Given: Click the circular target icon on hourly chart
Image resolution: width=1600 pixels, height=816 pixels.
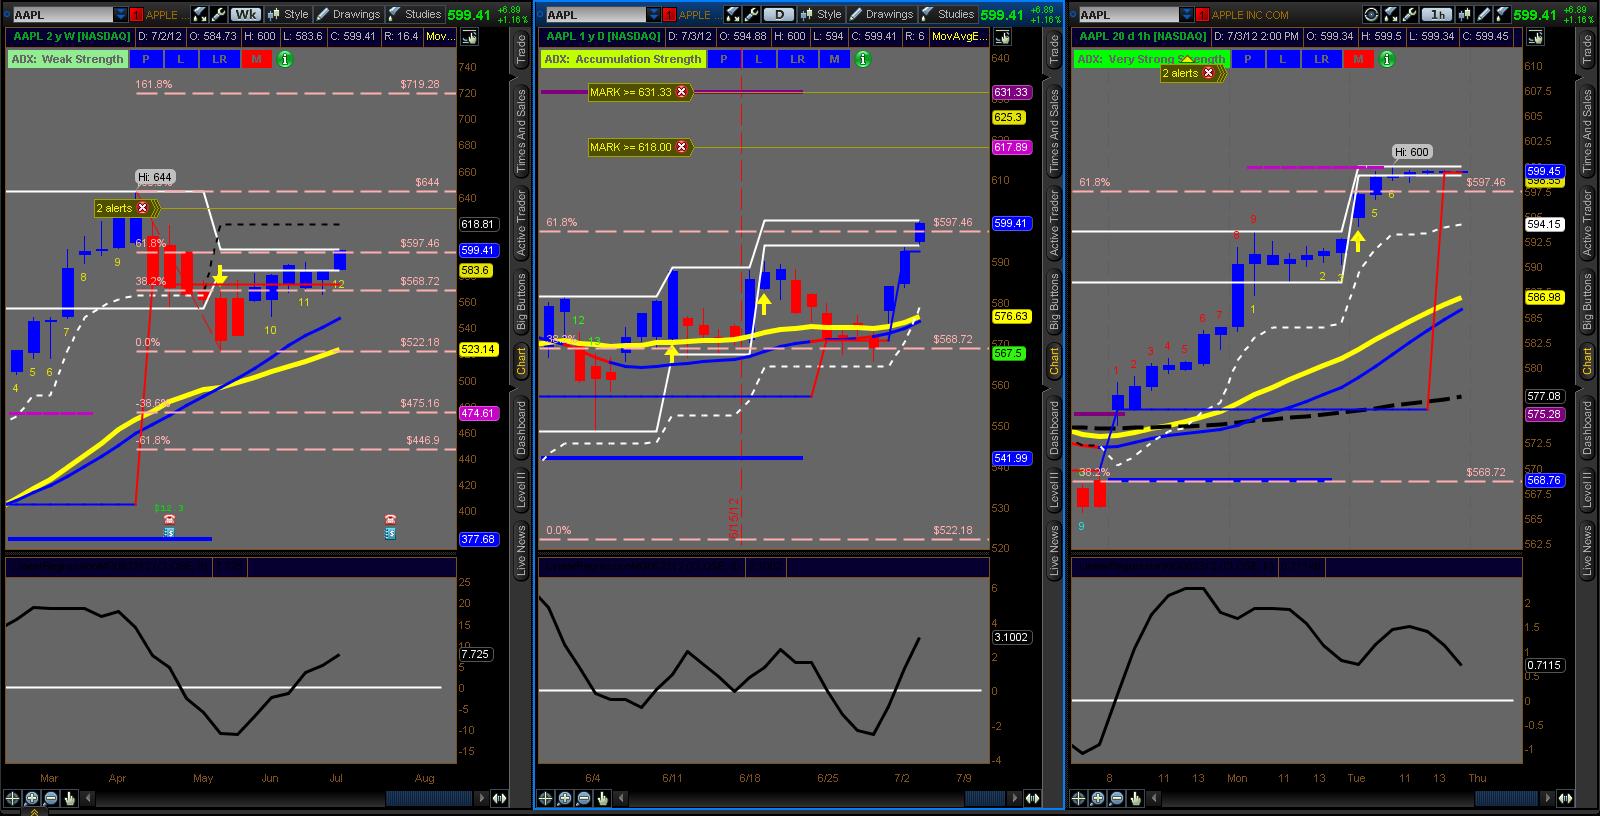Looking at the screenshot, I should click(x=1371, y=15).
